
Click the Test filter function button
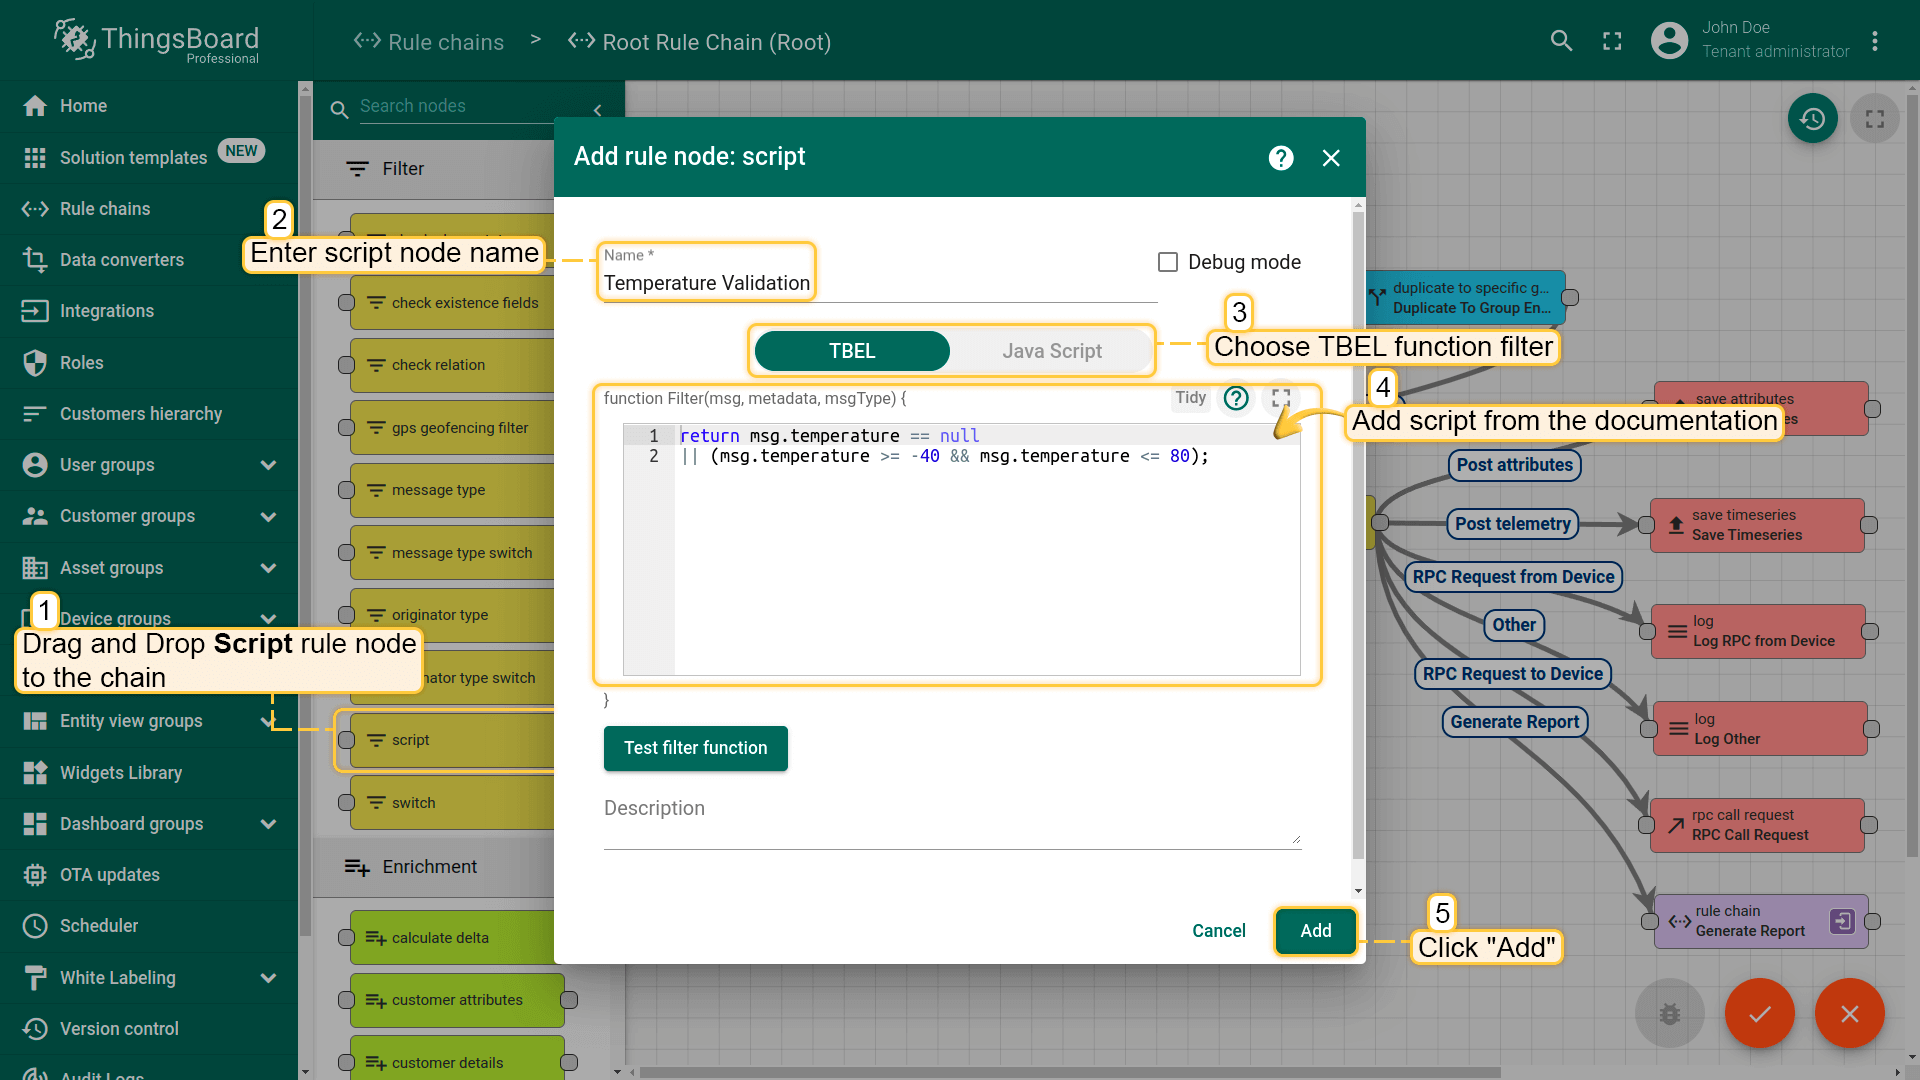click(695, 748)
